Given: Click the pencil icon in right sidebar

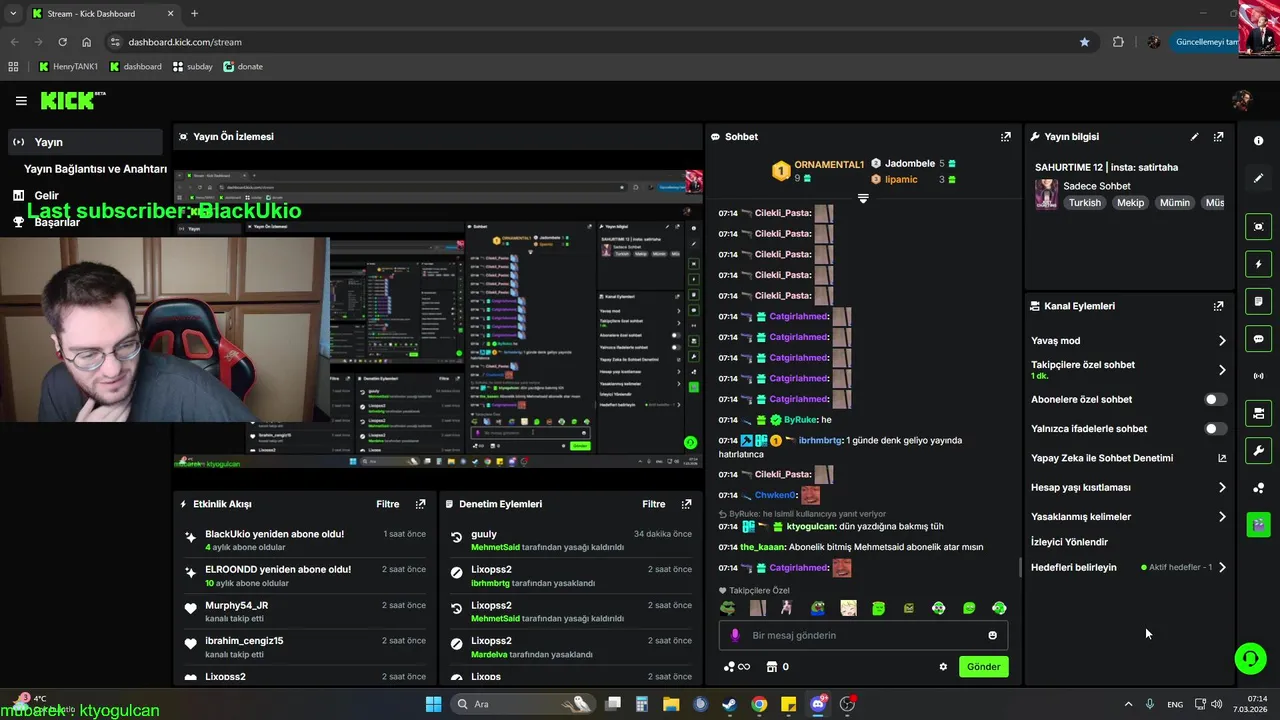Looking at the screenshot, I should 1258,178.
